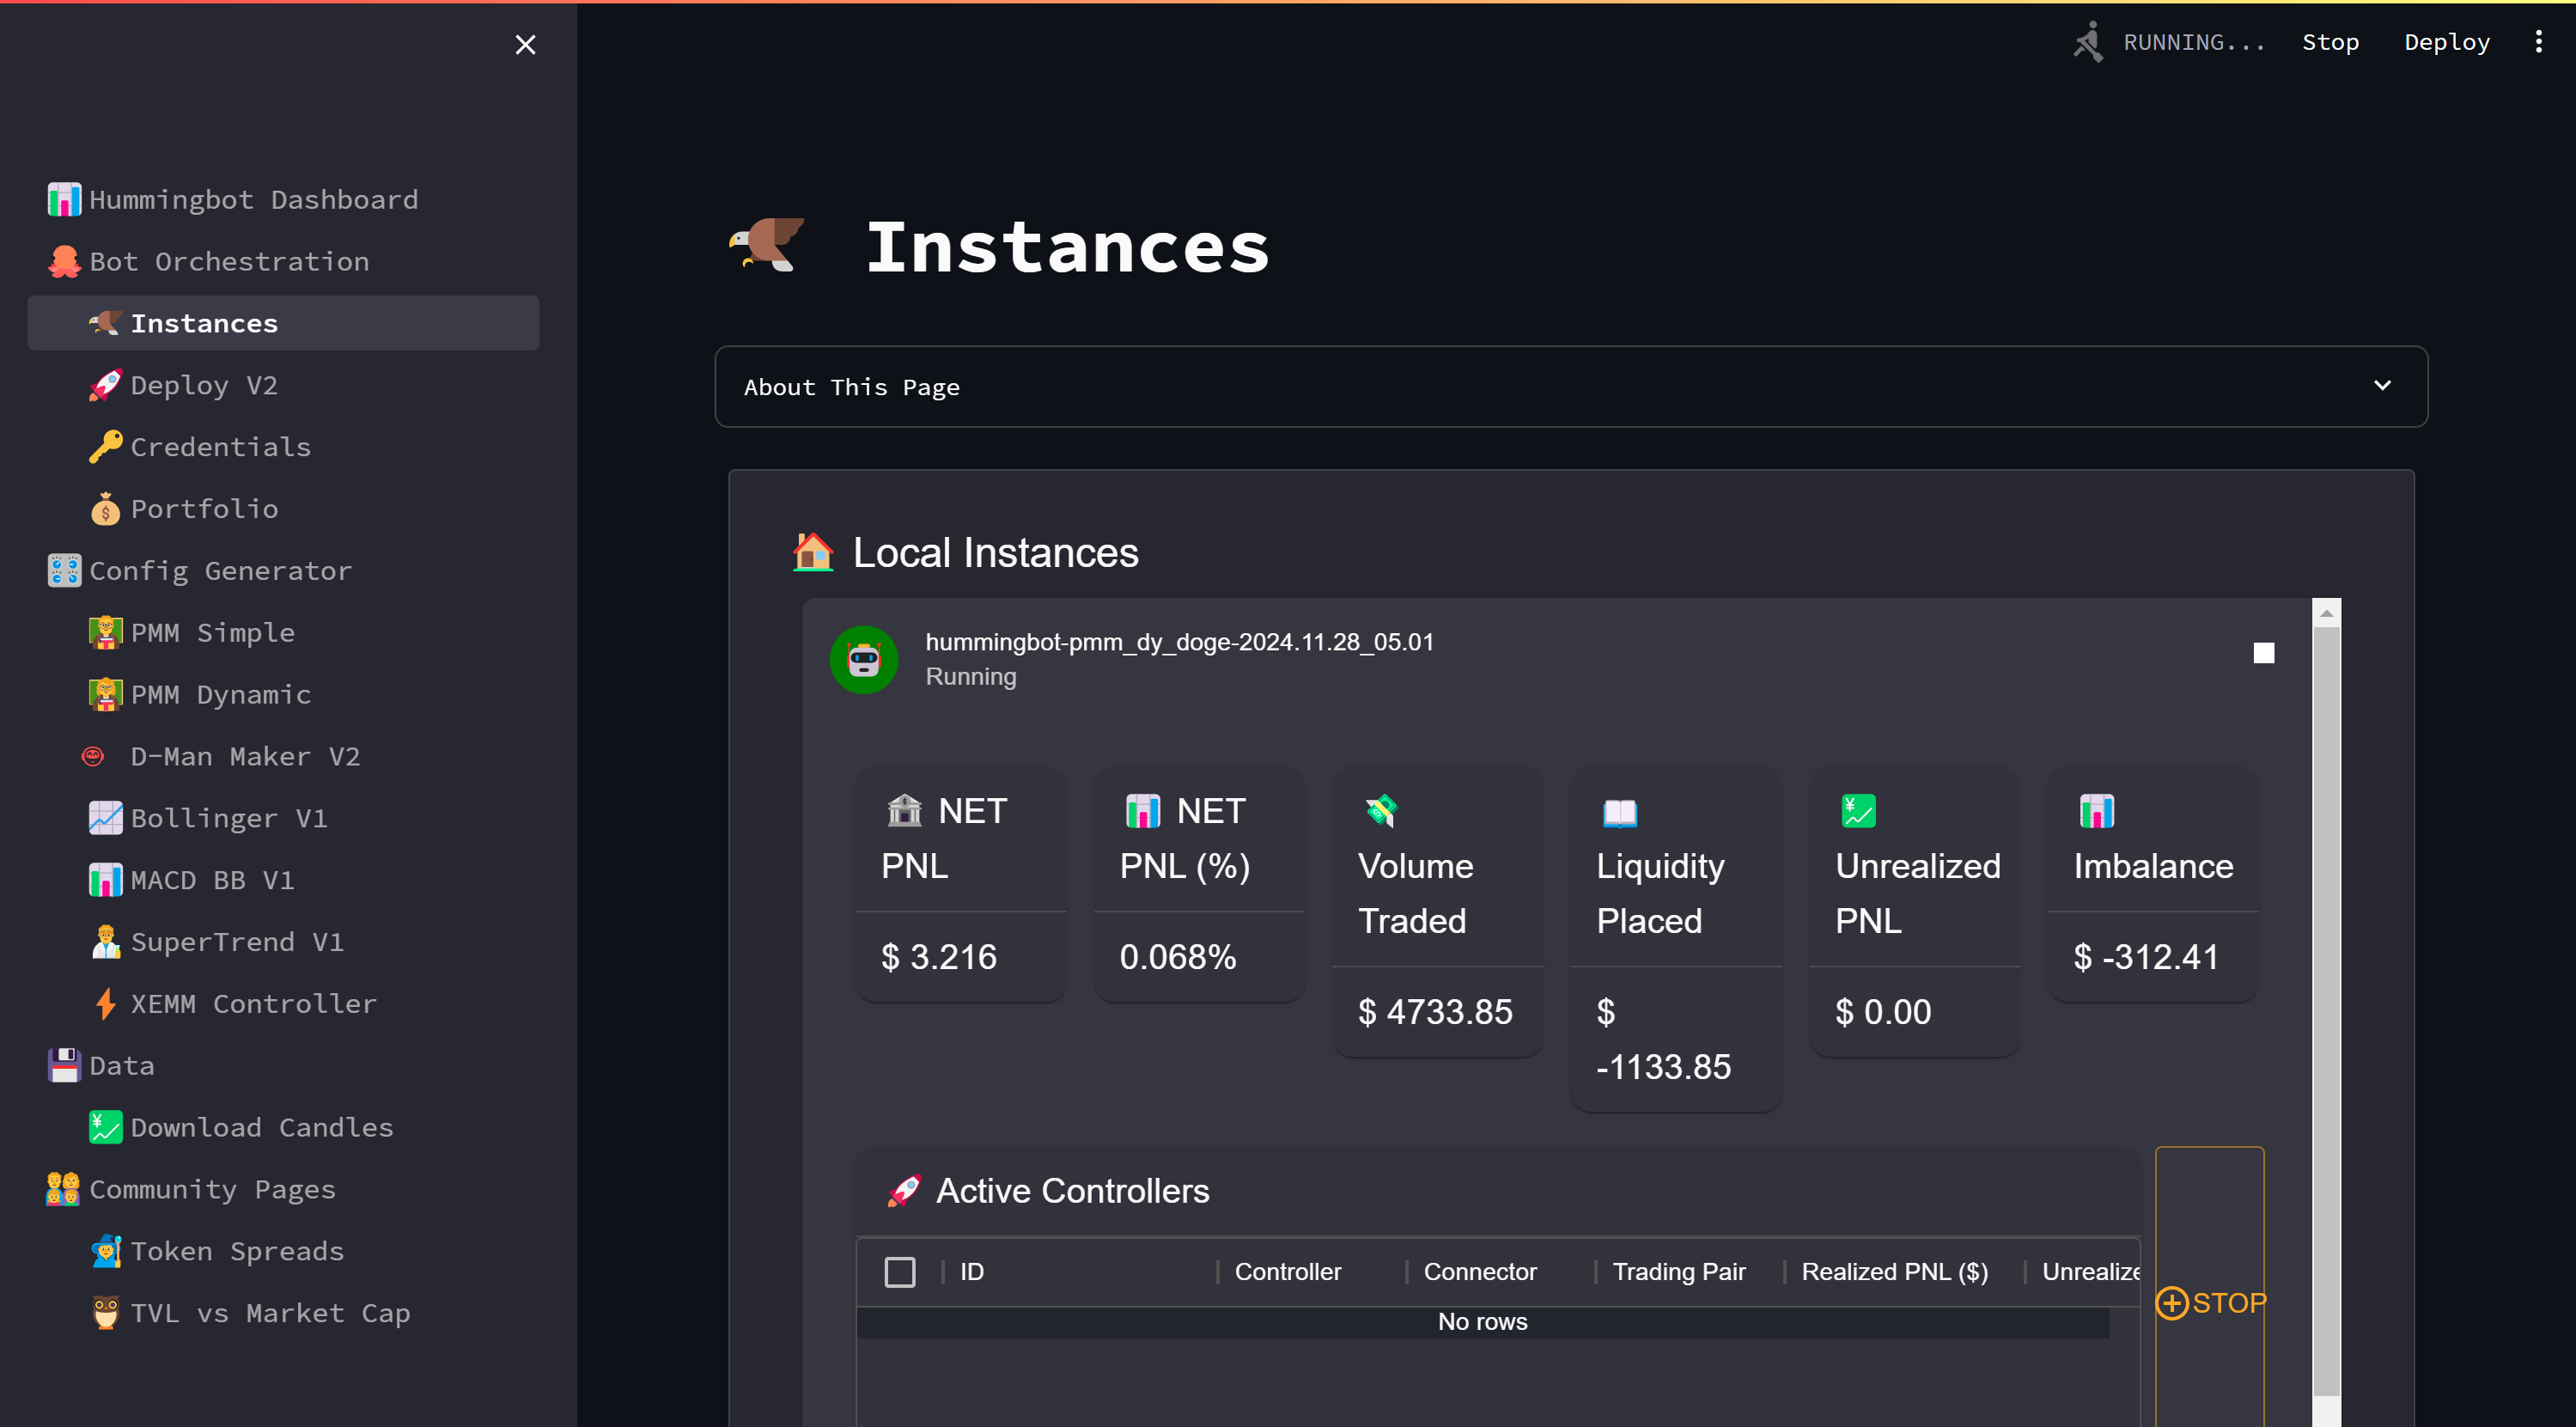This screenshot has height=1427, width=2576.
Task: Click the Bollinger V1 chart icon
Action: [105, 819]
